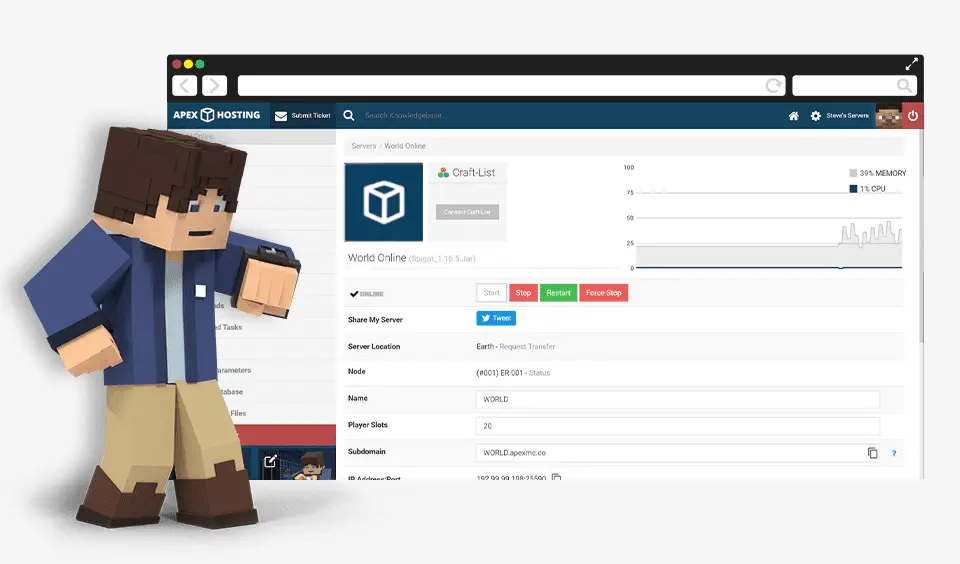Image resolution: width=960 pixels, height=564 pixels.
Task: Toggle the 39% MEMORY legend swatch
Action: click(853, 173)
